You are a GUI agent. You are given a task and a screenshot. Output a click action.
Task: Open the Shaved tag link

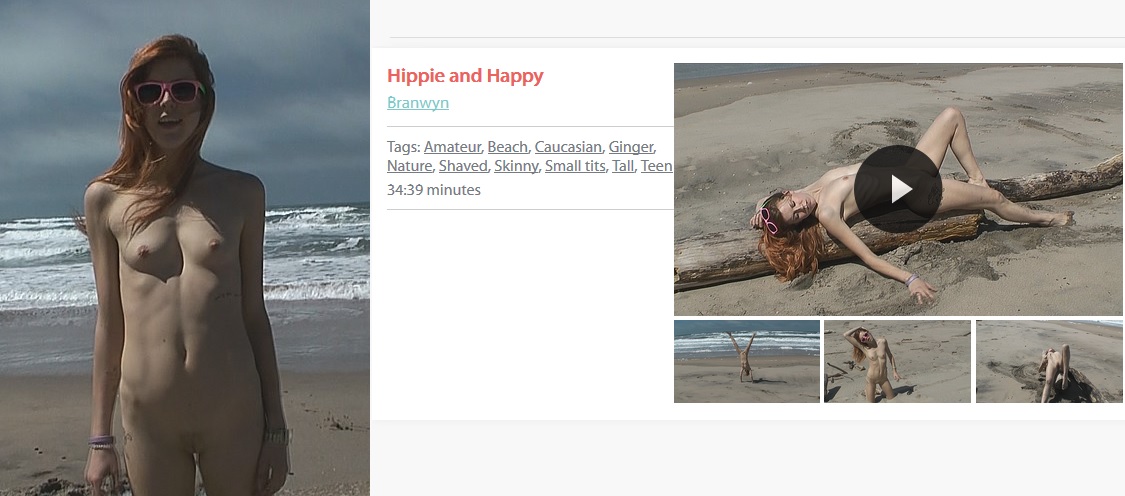(463, 166)
